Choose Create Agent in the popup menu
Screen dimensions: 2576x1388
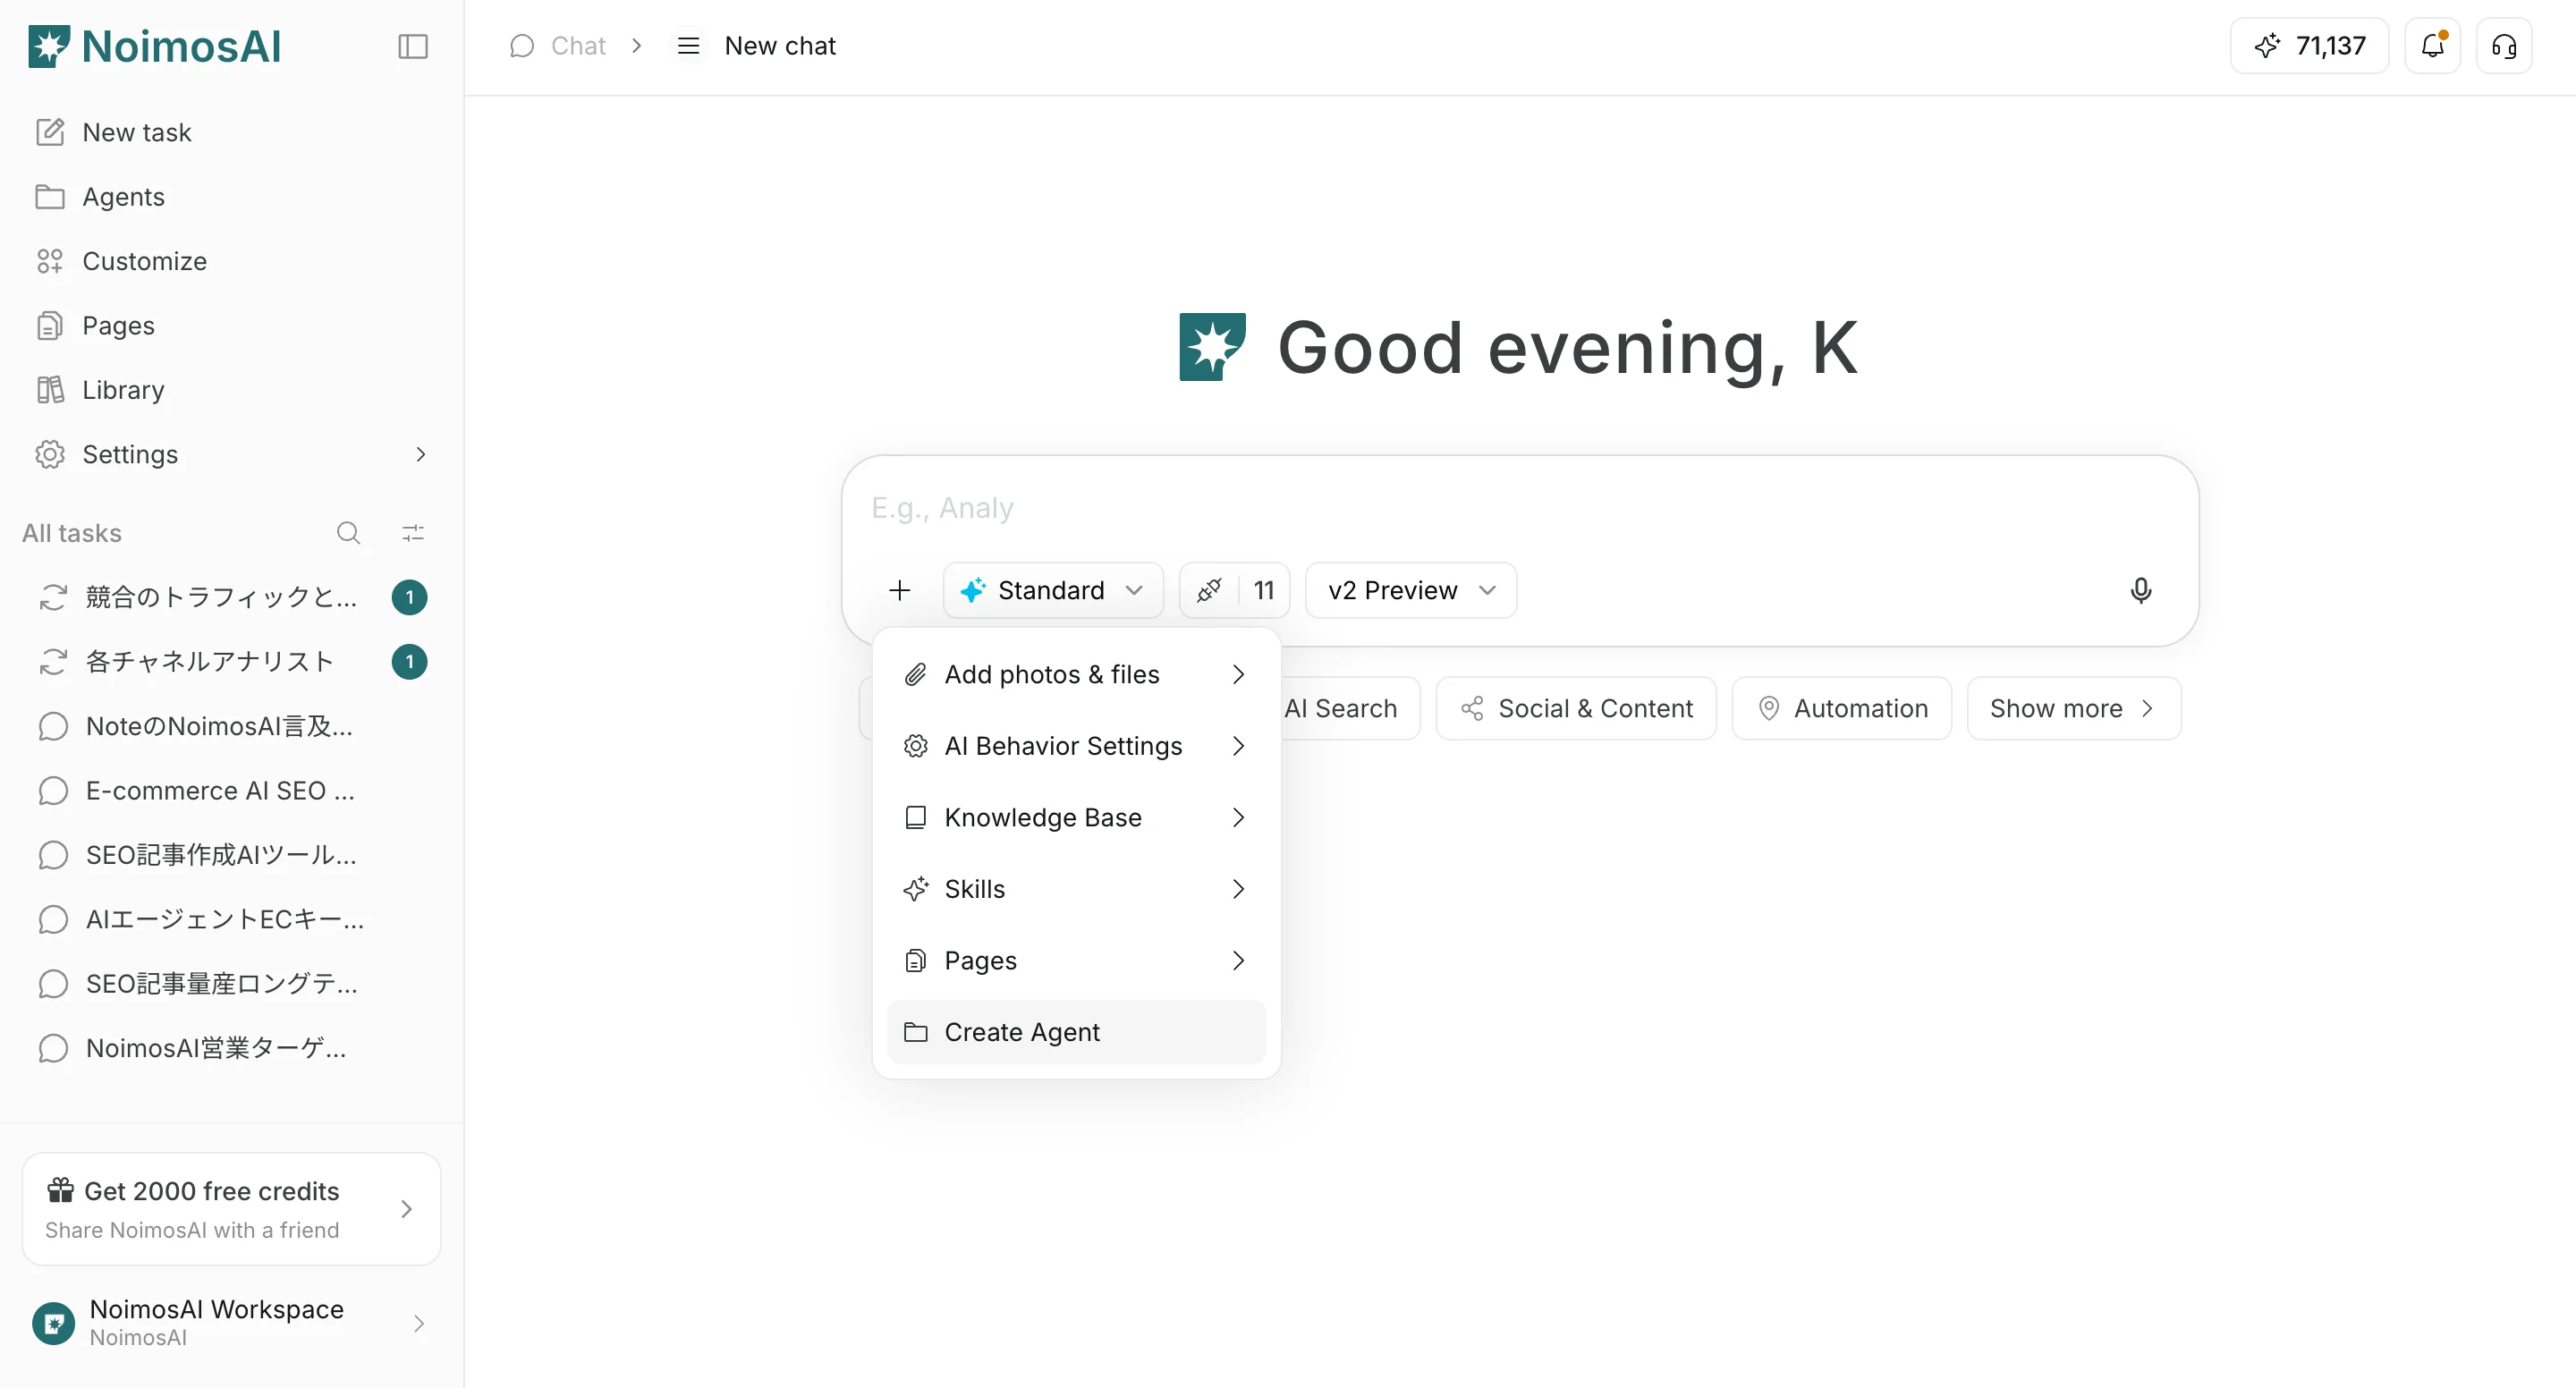click(1076, 1032)
